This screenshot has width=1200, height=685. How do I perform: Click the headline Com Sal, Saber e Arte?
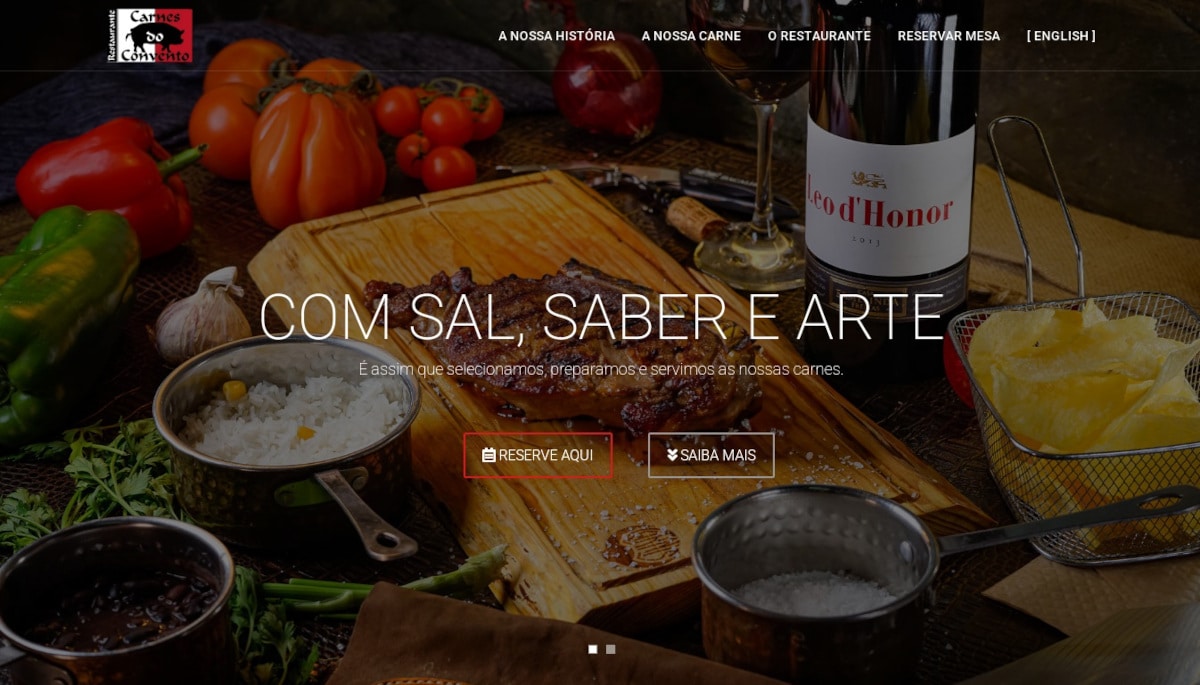click(600, 317)
